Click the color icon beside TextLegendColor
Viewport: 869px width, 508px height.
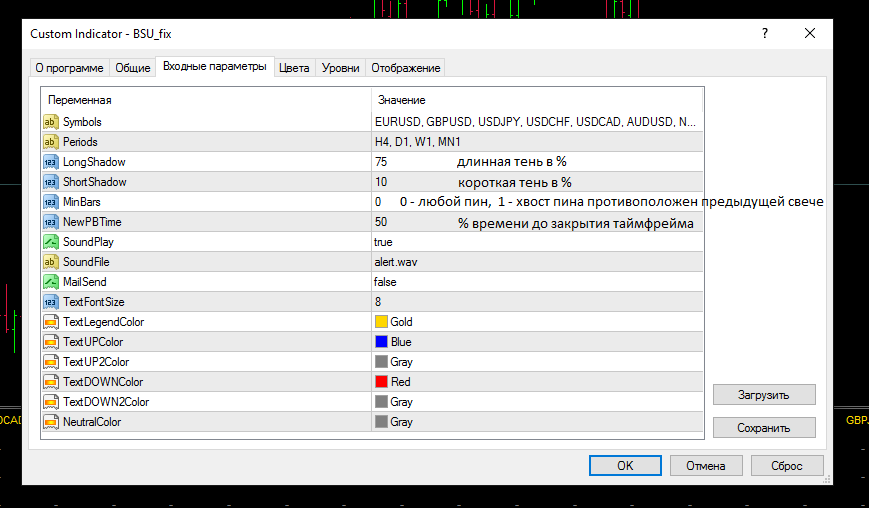point(50,321)
